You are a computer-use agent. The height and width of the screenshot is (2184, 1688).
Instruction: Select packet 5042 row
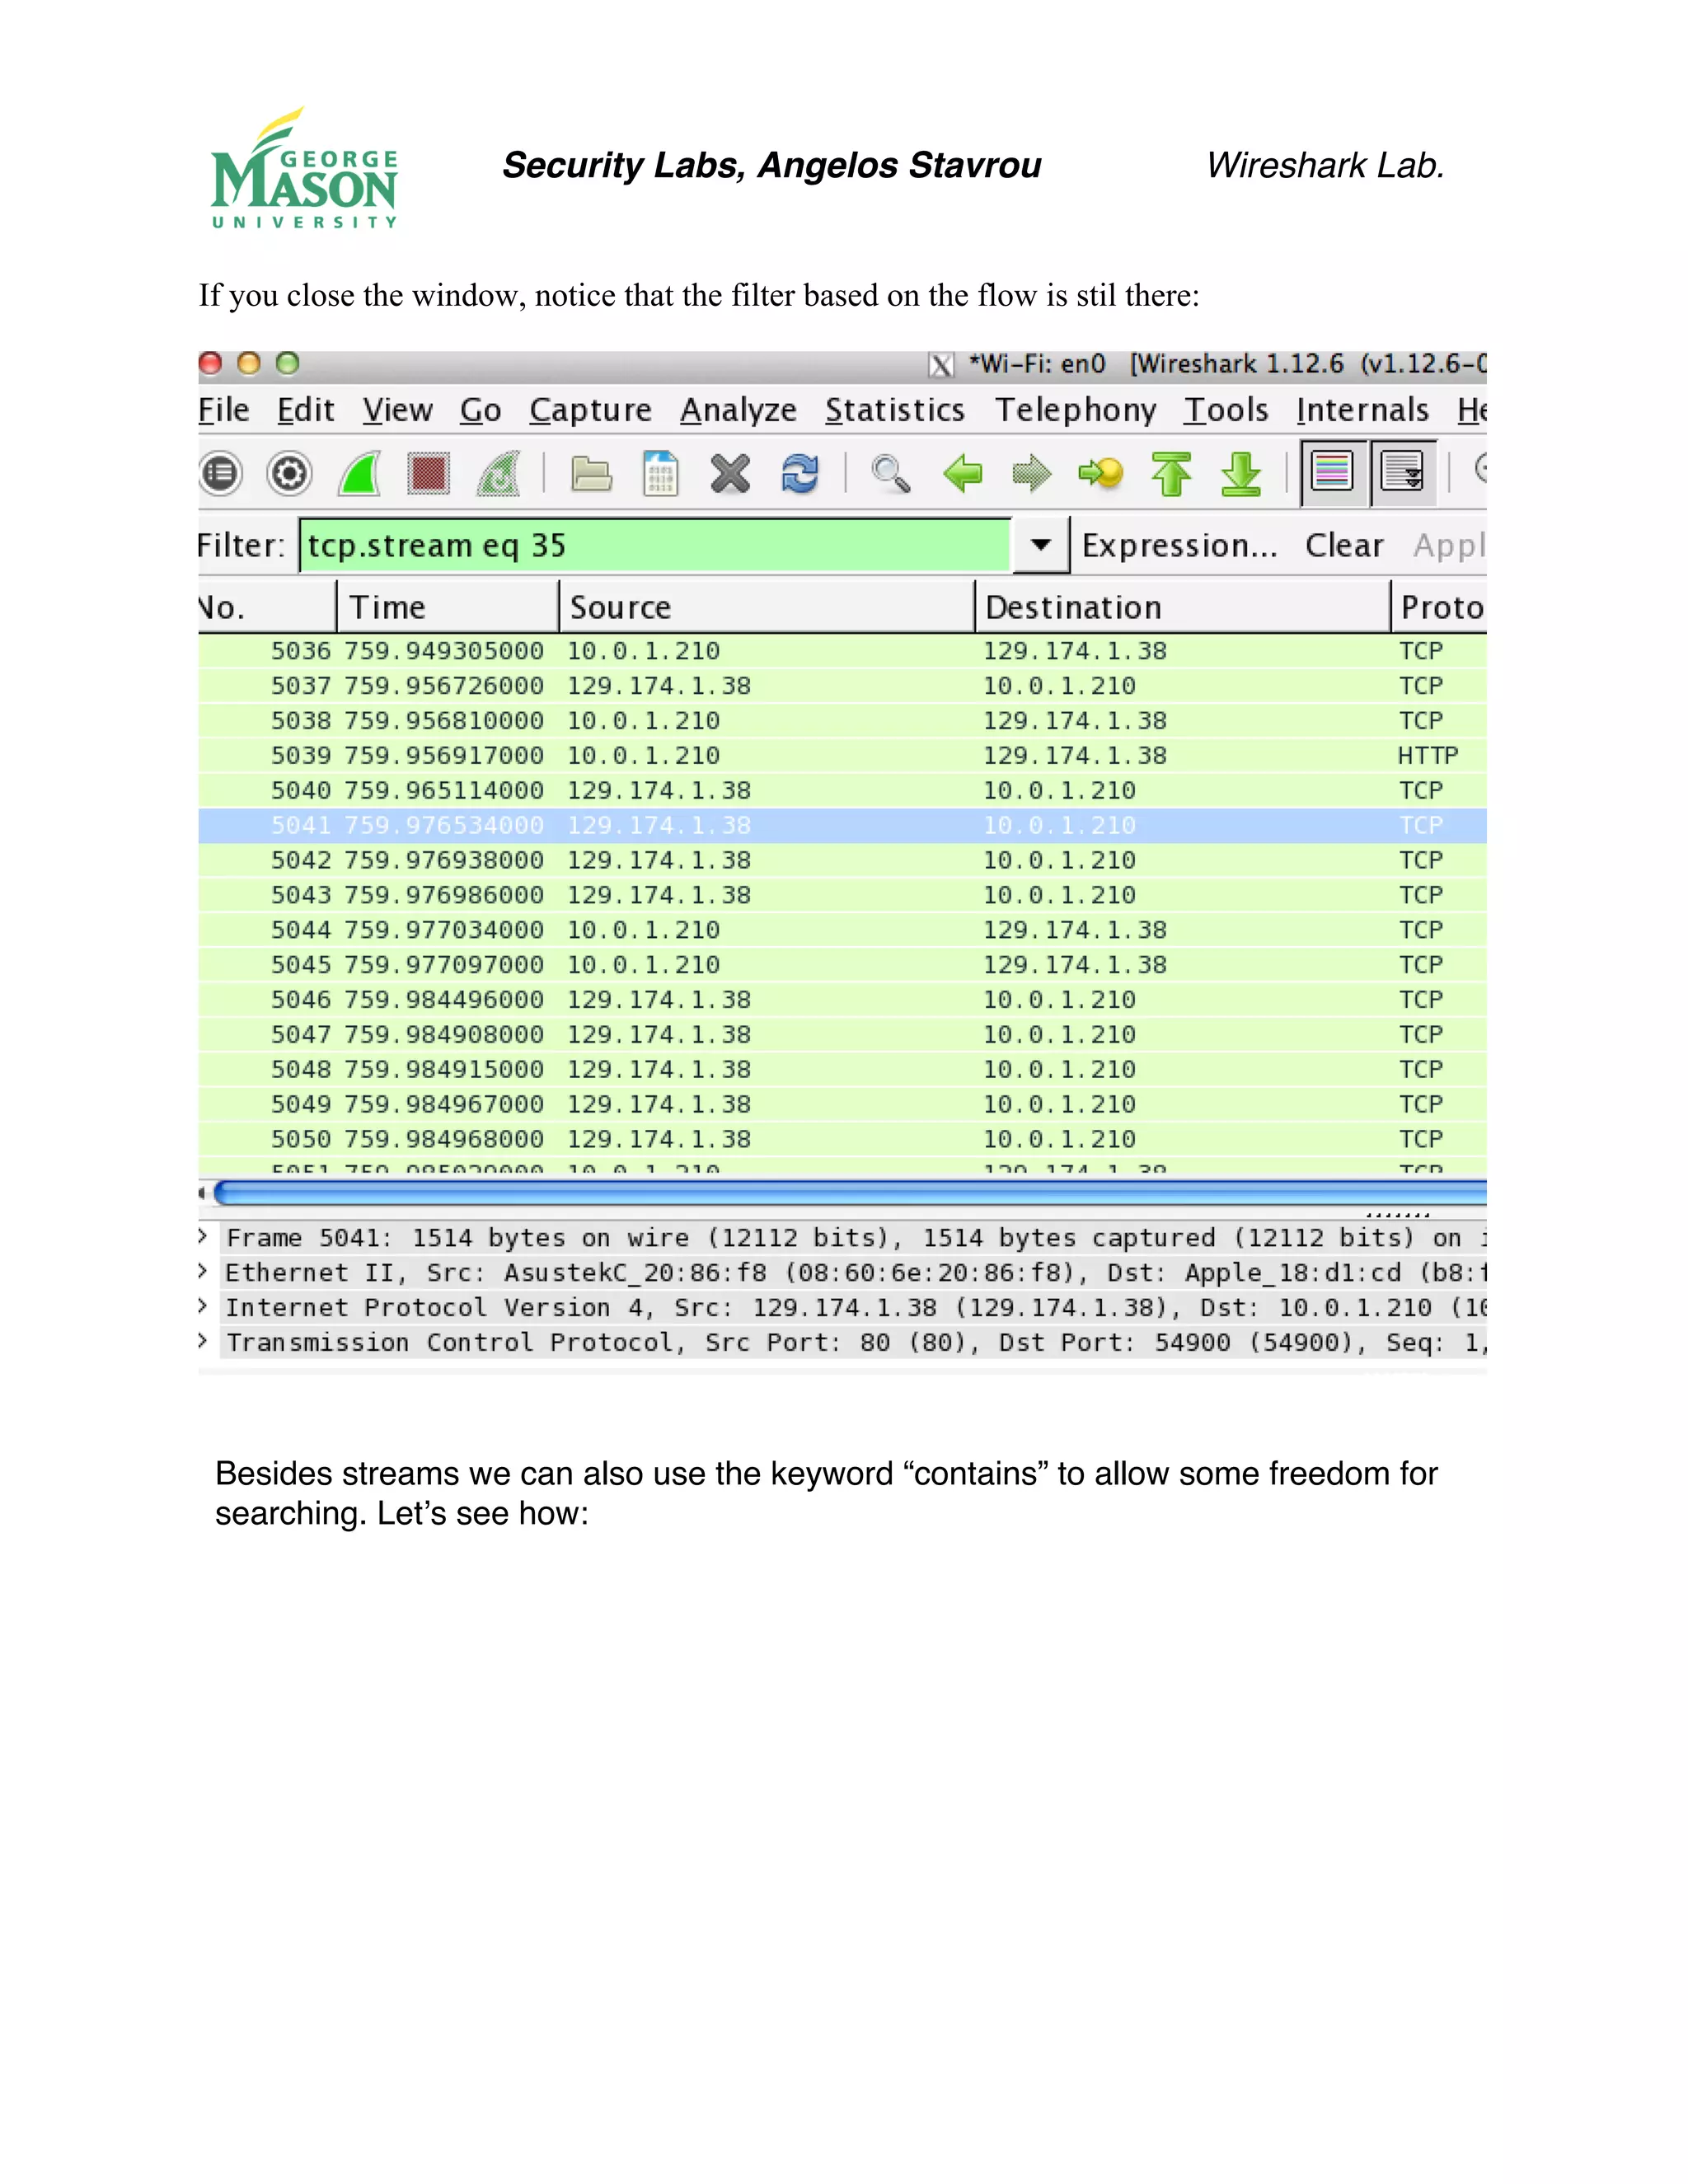point(842,860)
